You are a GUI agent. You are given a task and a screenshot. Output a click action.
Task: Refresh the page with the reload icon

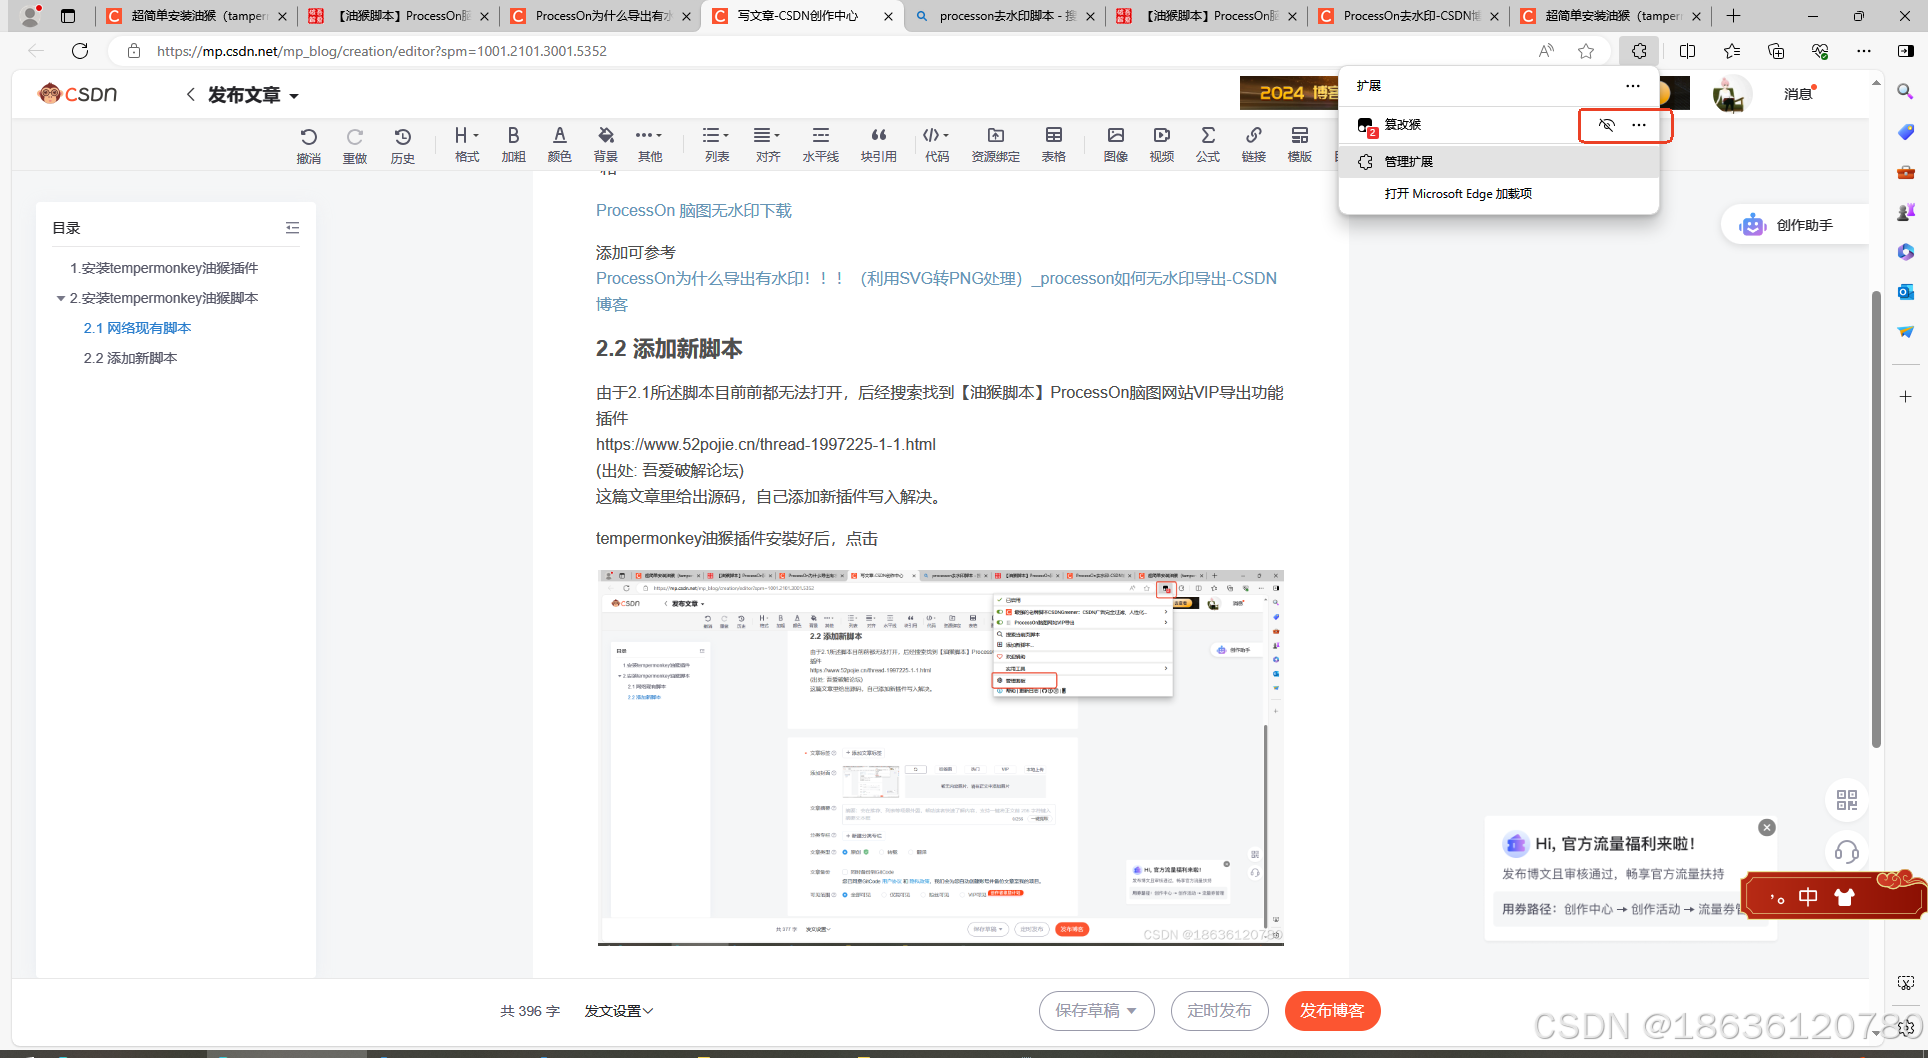point(80,51)
